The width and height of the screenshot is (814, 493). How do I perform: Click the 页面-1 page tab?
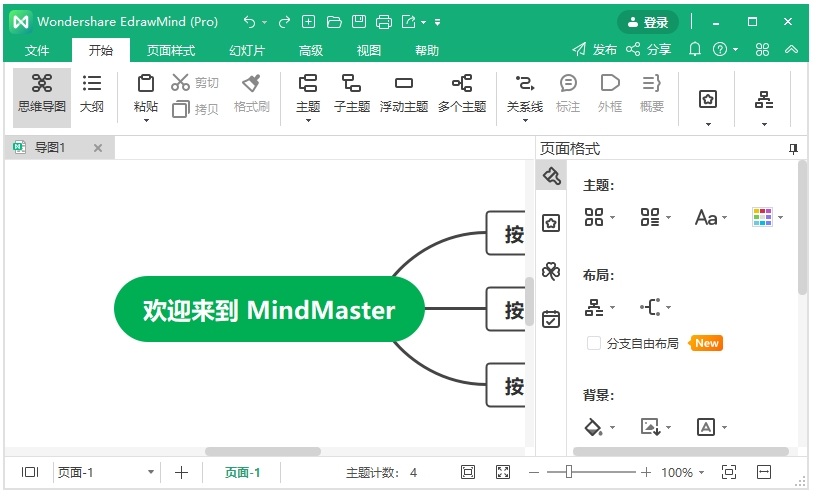click(x=242, y=473)
